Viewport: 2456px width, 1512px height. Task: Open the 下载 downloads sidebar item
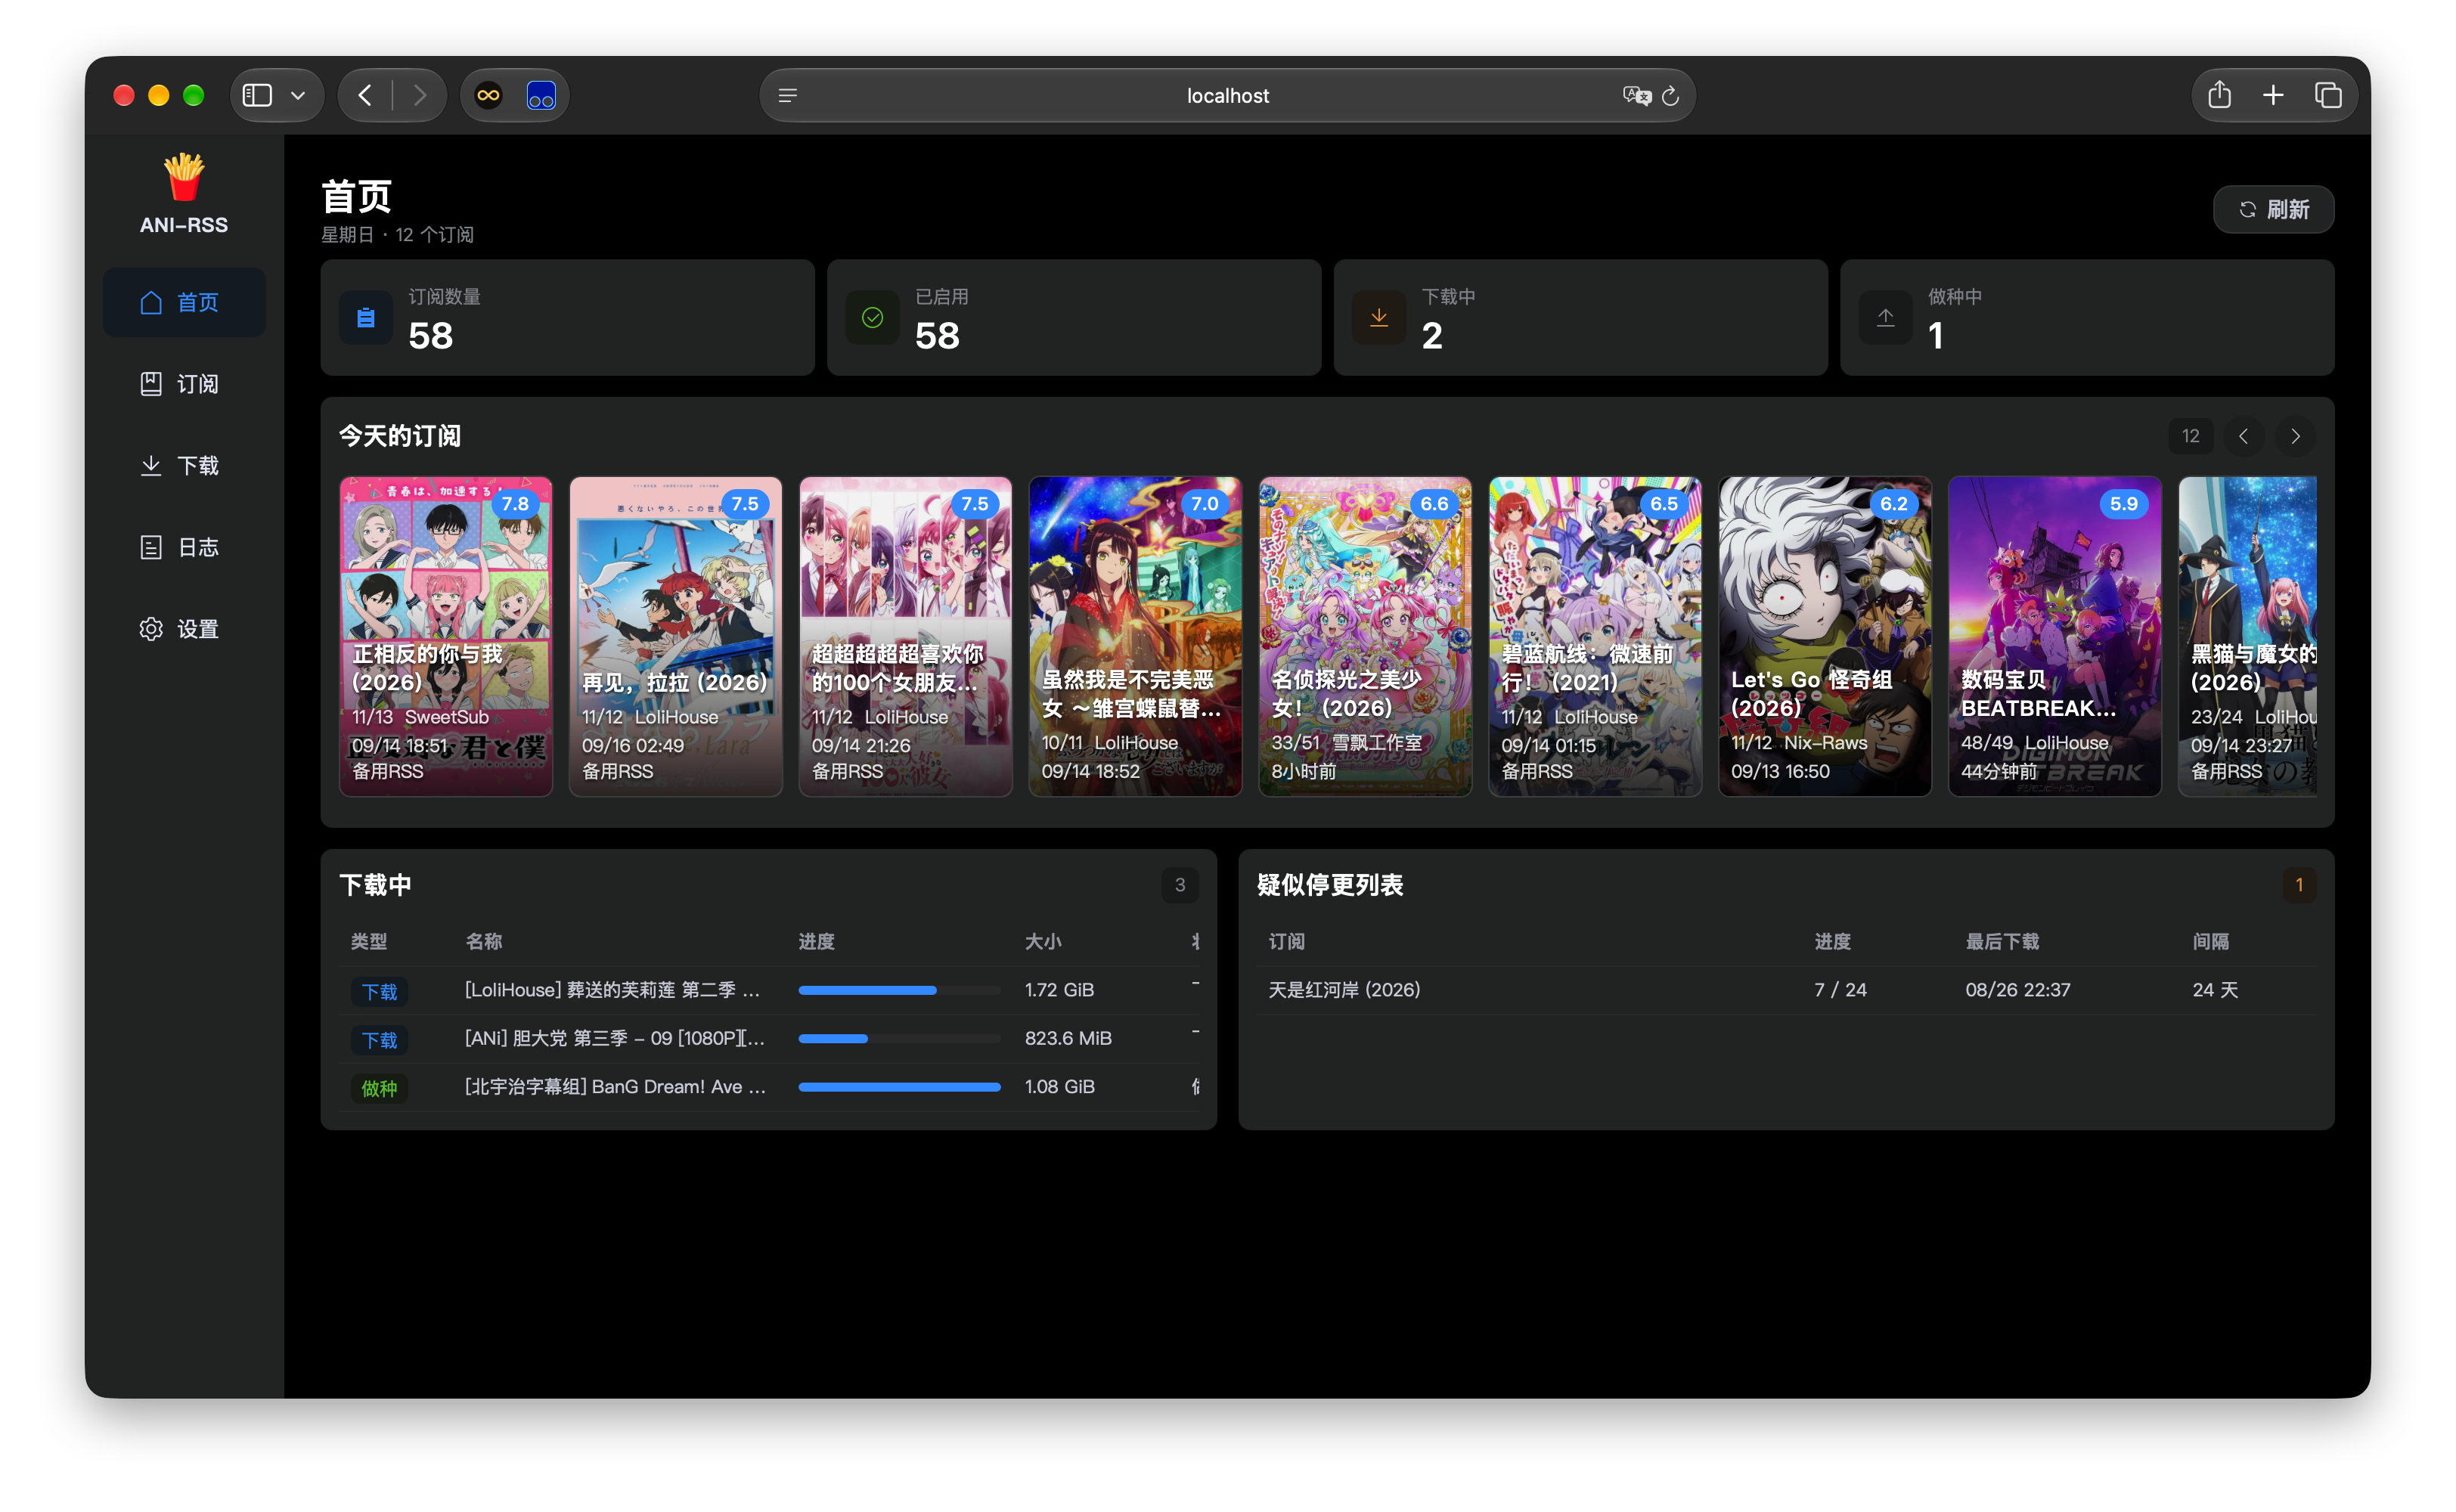184,466
